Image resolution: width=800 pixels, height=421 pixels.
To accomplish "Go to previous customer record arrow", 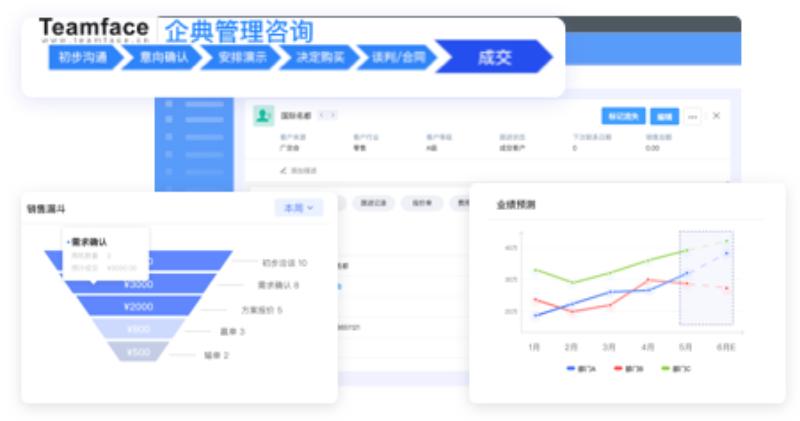I will coord(321,115).
